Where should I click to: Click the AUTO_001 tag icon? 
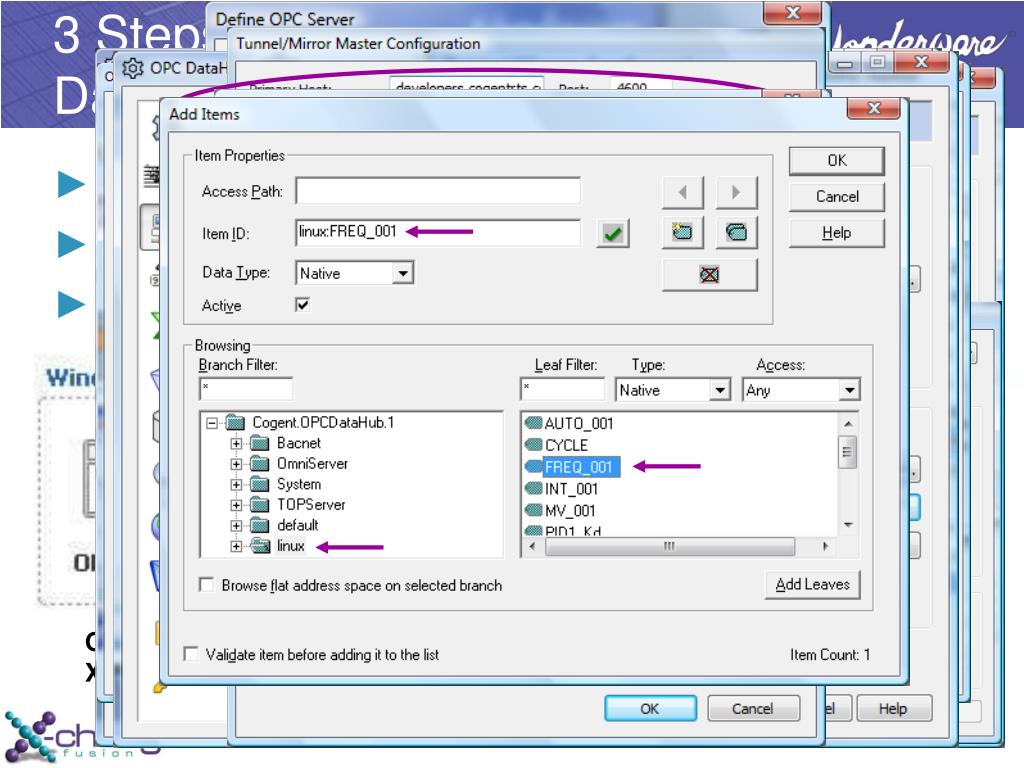[534, 423]
